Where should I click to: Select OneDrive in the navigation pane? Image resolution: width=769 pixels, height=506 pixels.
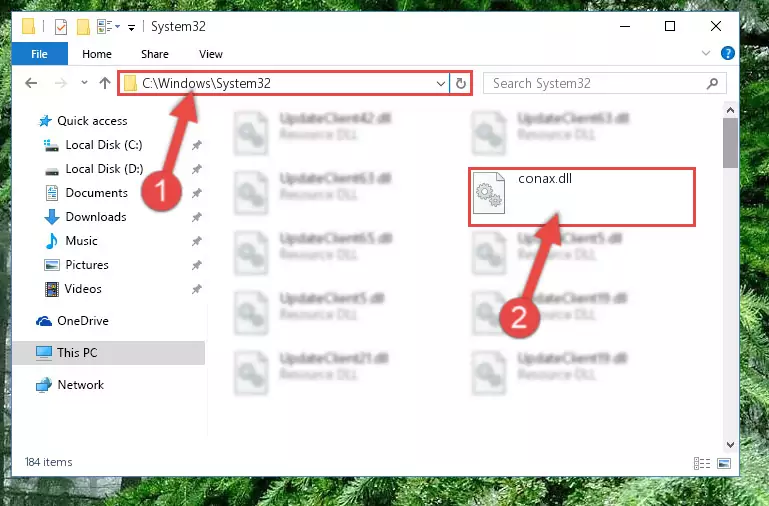tap(83, 321)
